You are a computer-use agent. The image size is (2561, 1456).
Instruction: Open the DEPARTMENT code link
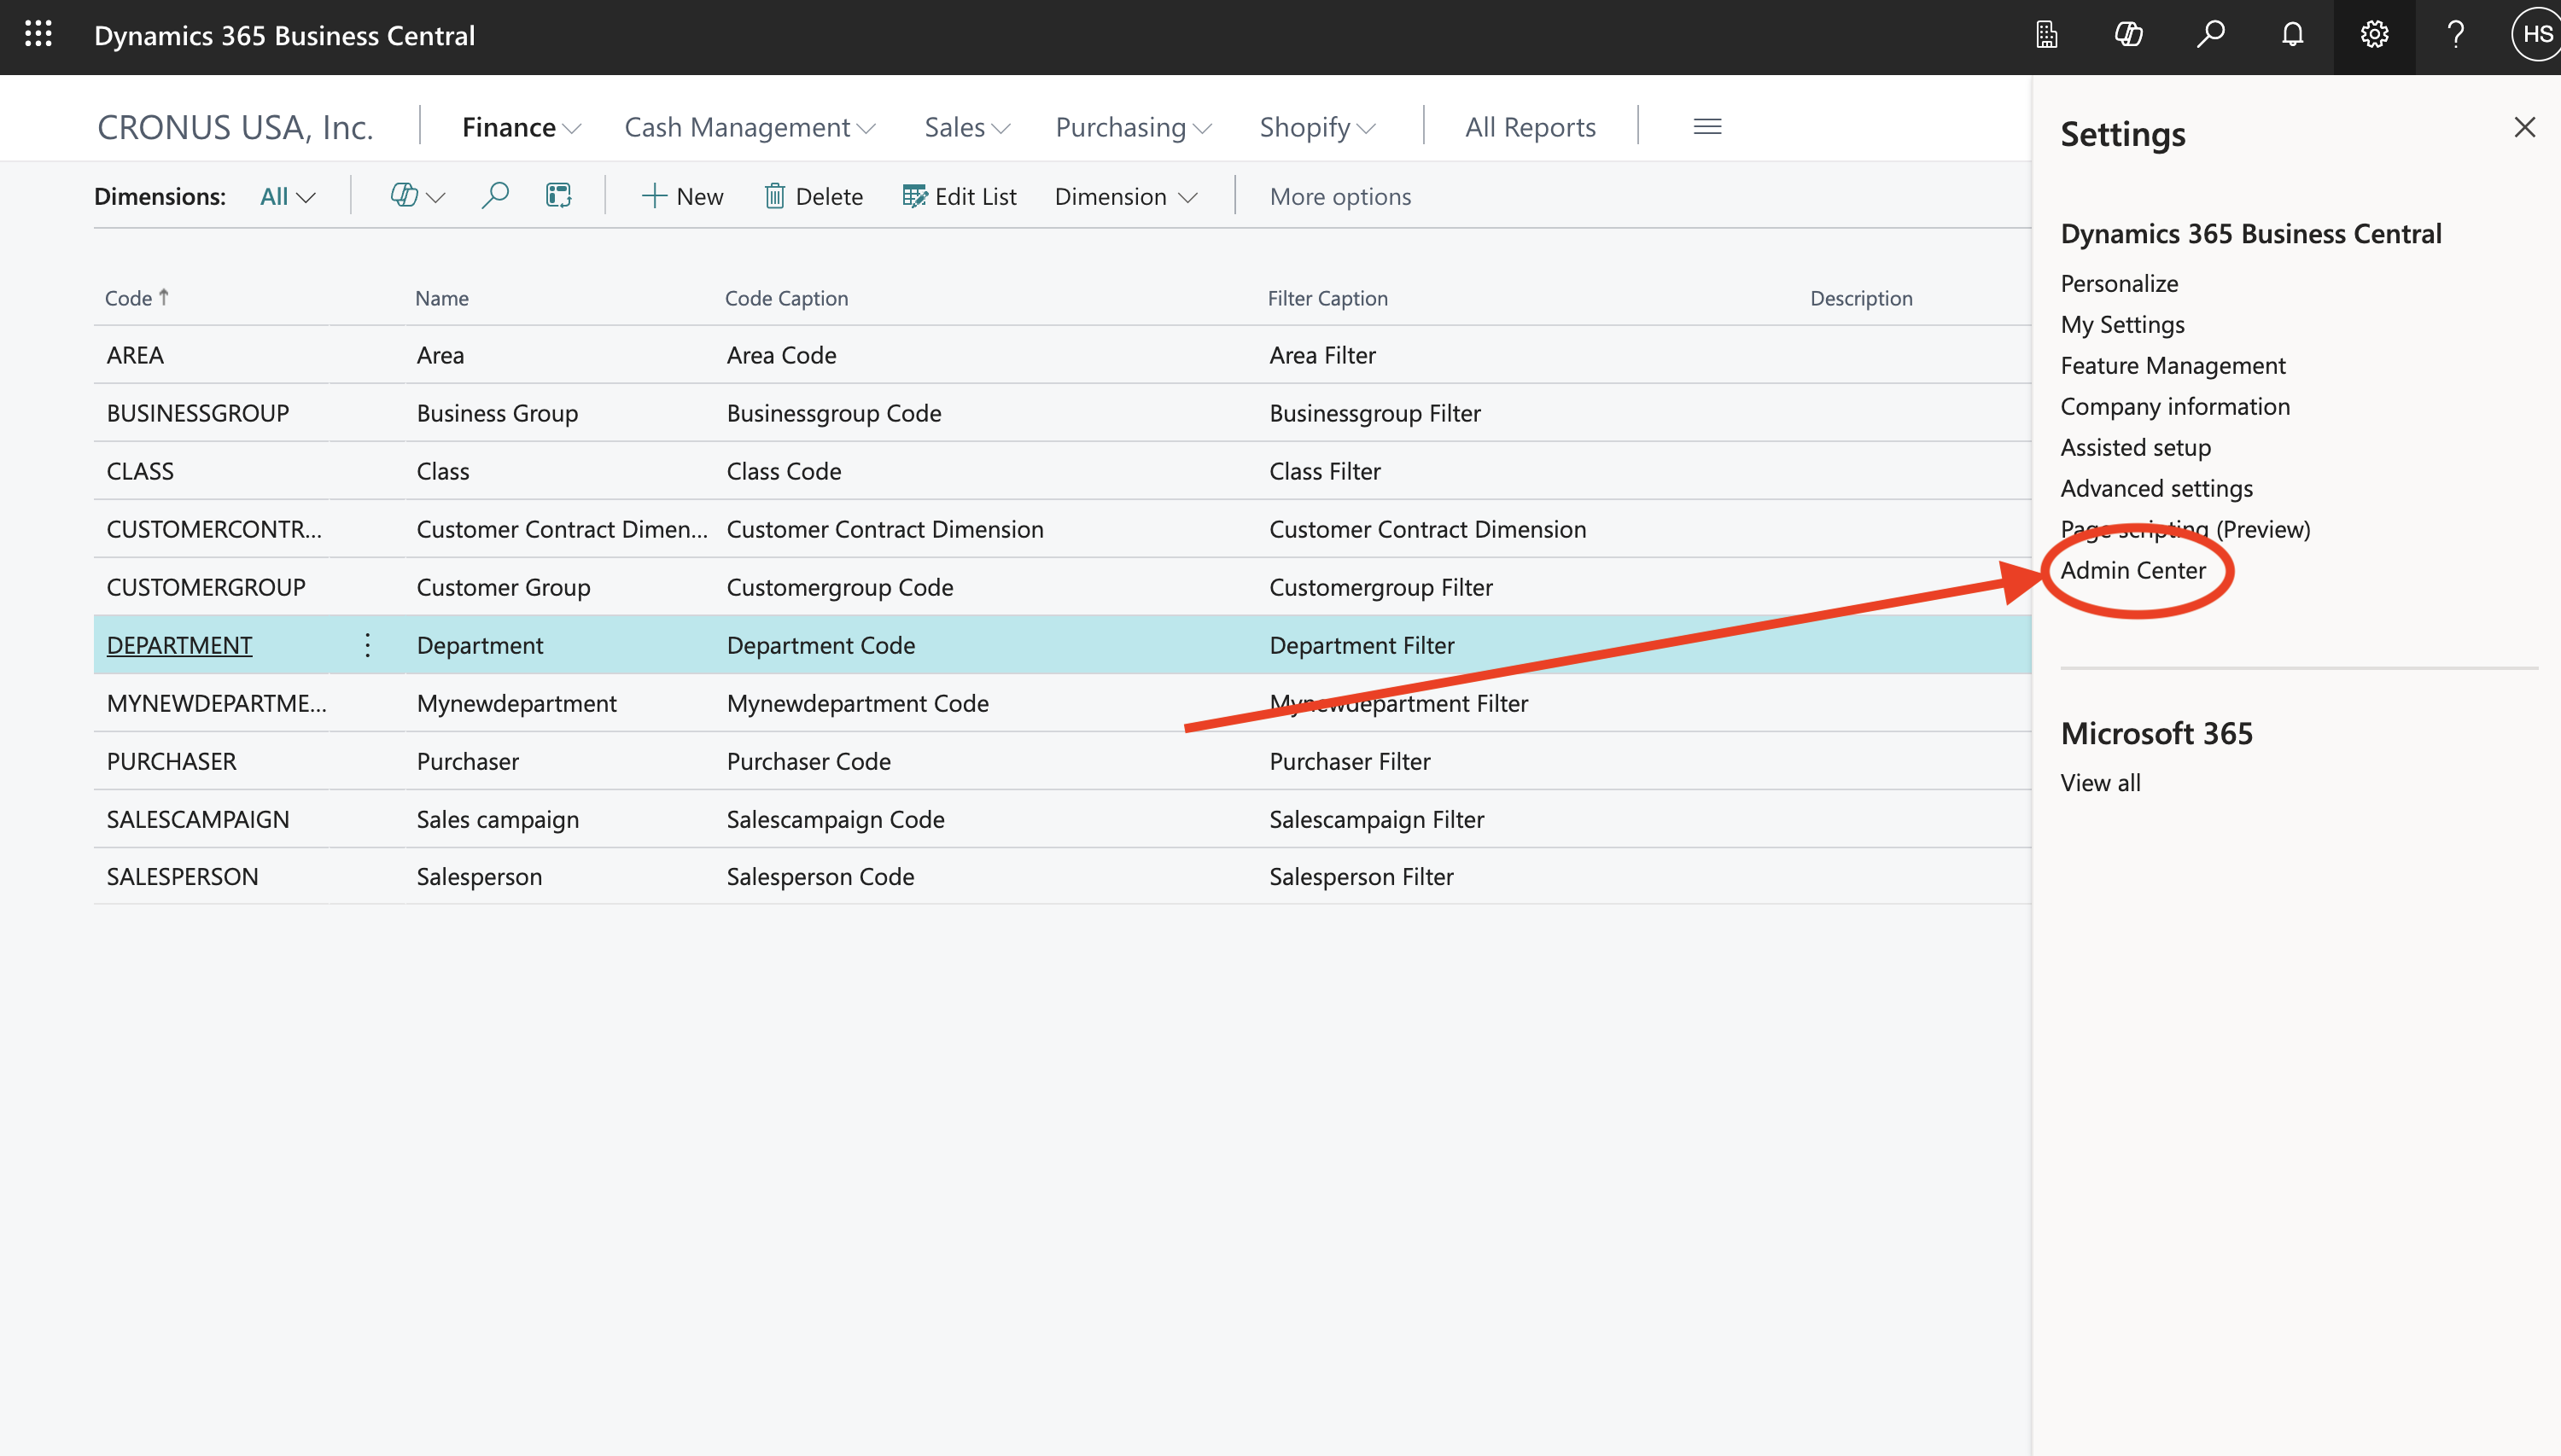[179, 645]
